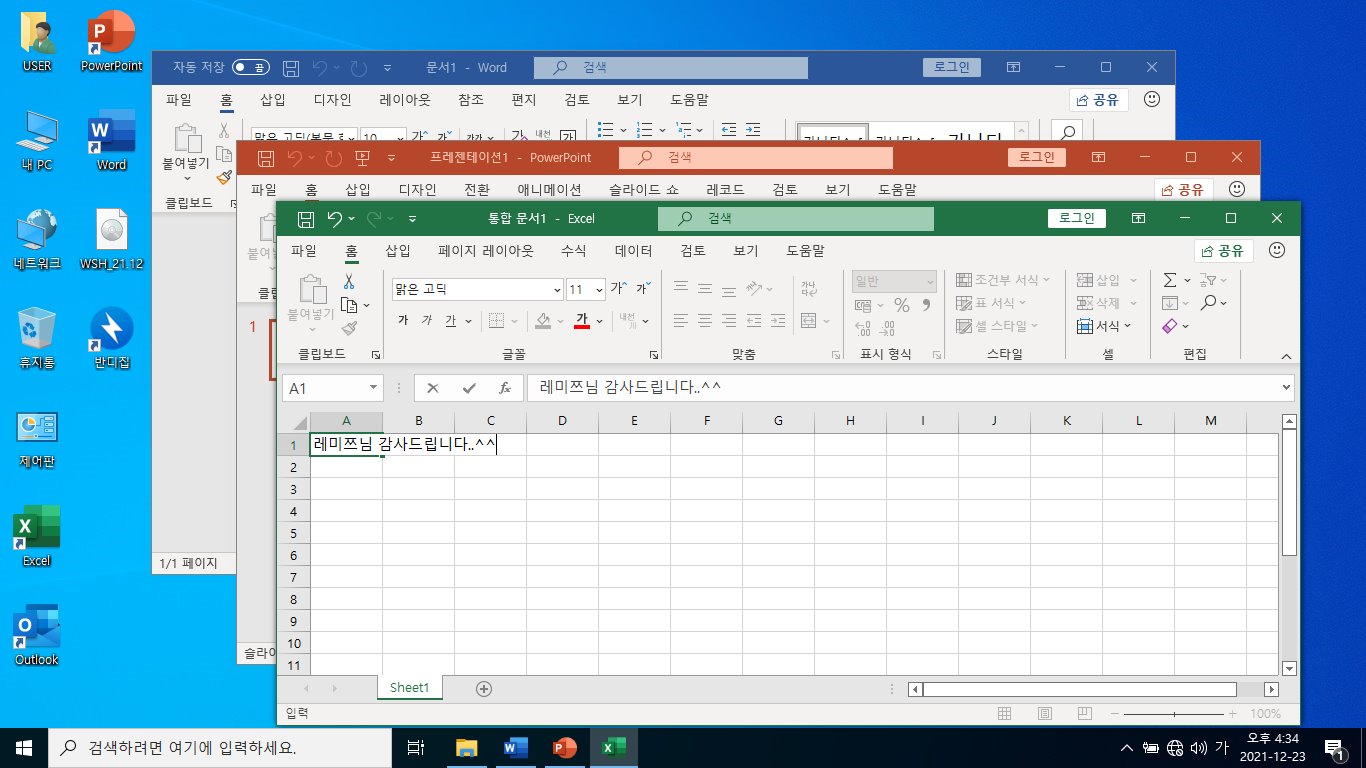Viewport: 1366px width, 768px height.
Task: Customize Excel's quick access toolbar dropdown
Action: 412,218
